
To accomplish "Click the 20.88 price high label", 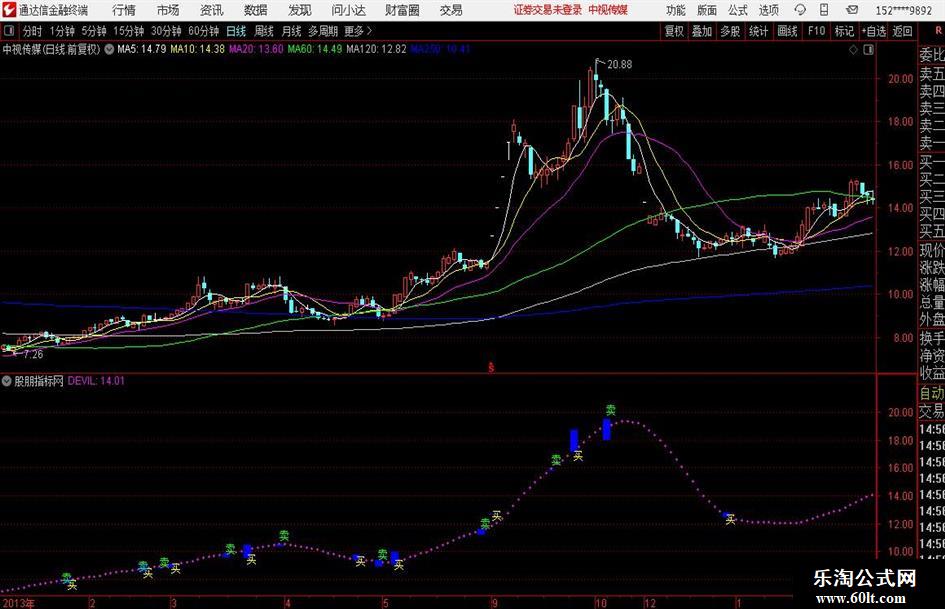I will coord(620,65).
